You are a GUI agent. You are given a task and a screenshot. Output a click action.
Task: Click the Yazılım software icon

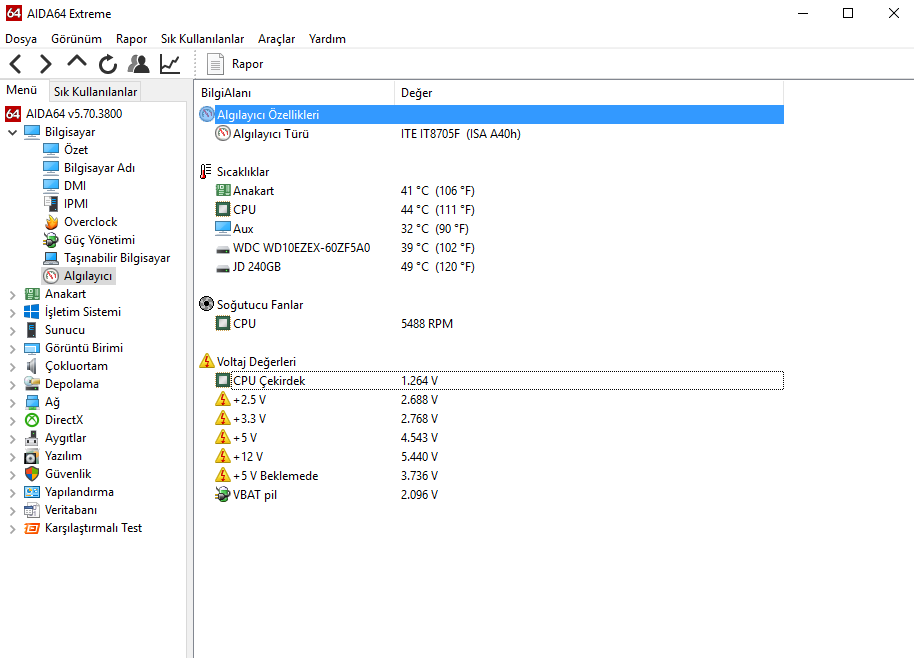click(31, 456)
